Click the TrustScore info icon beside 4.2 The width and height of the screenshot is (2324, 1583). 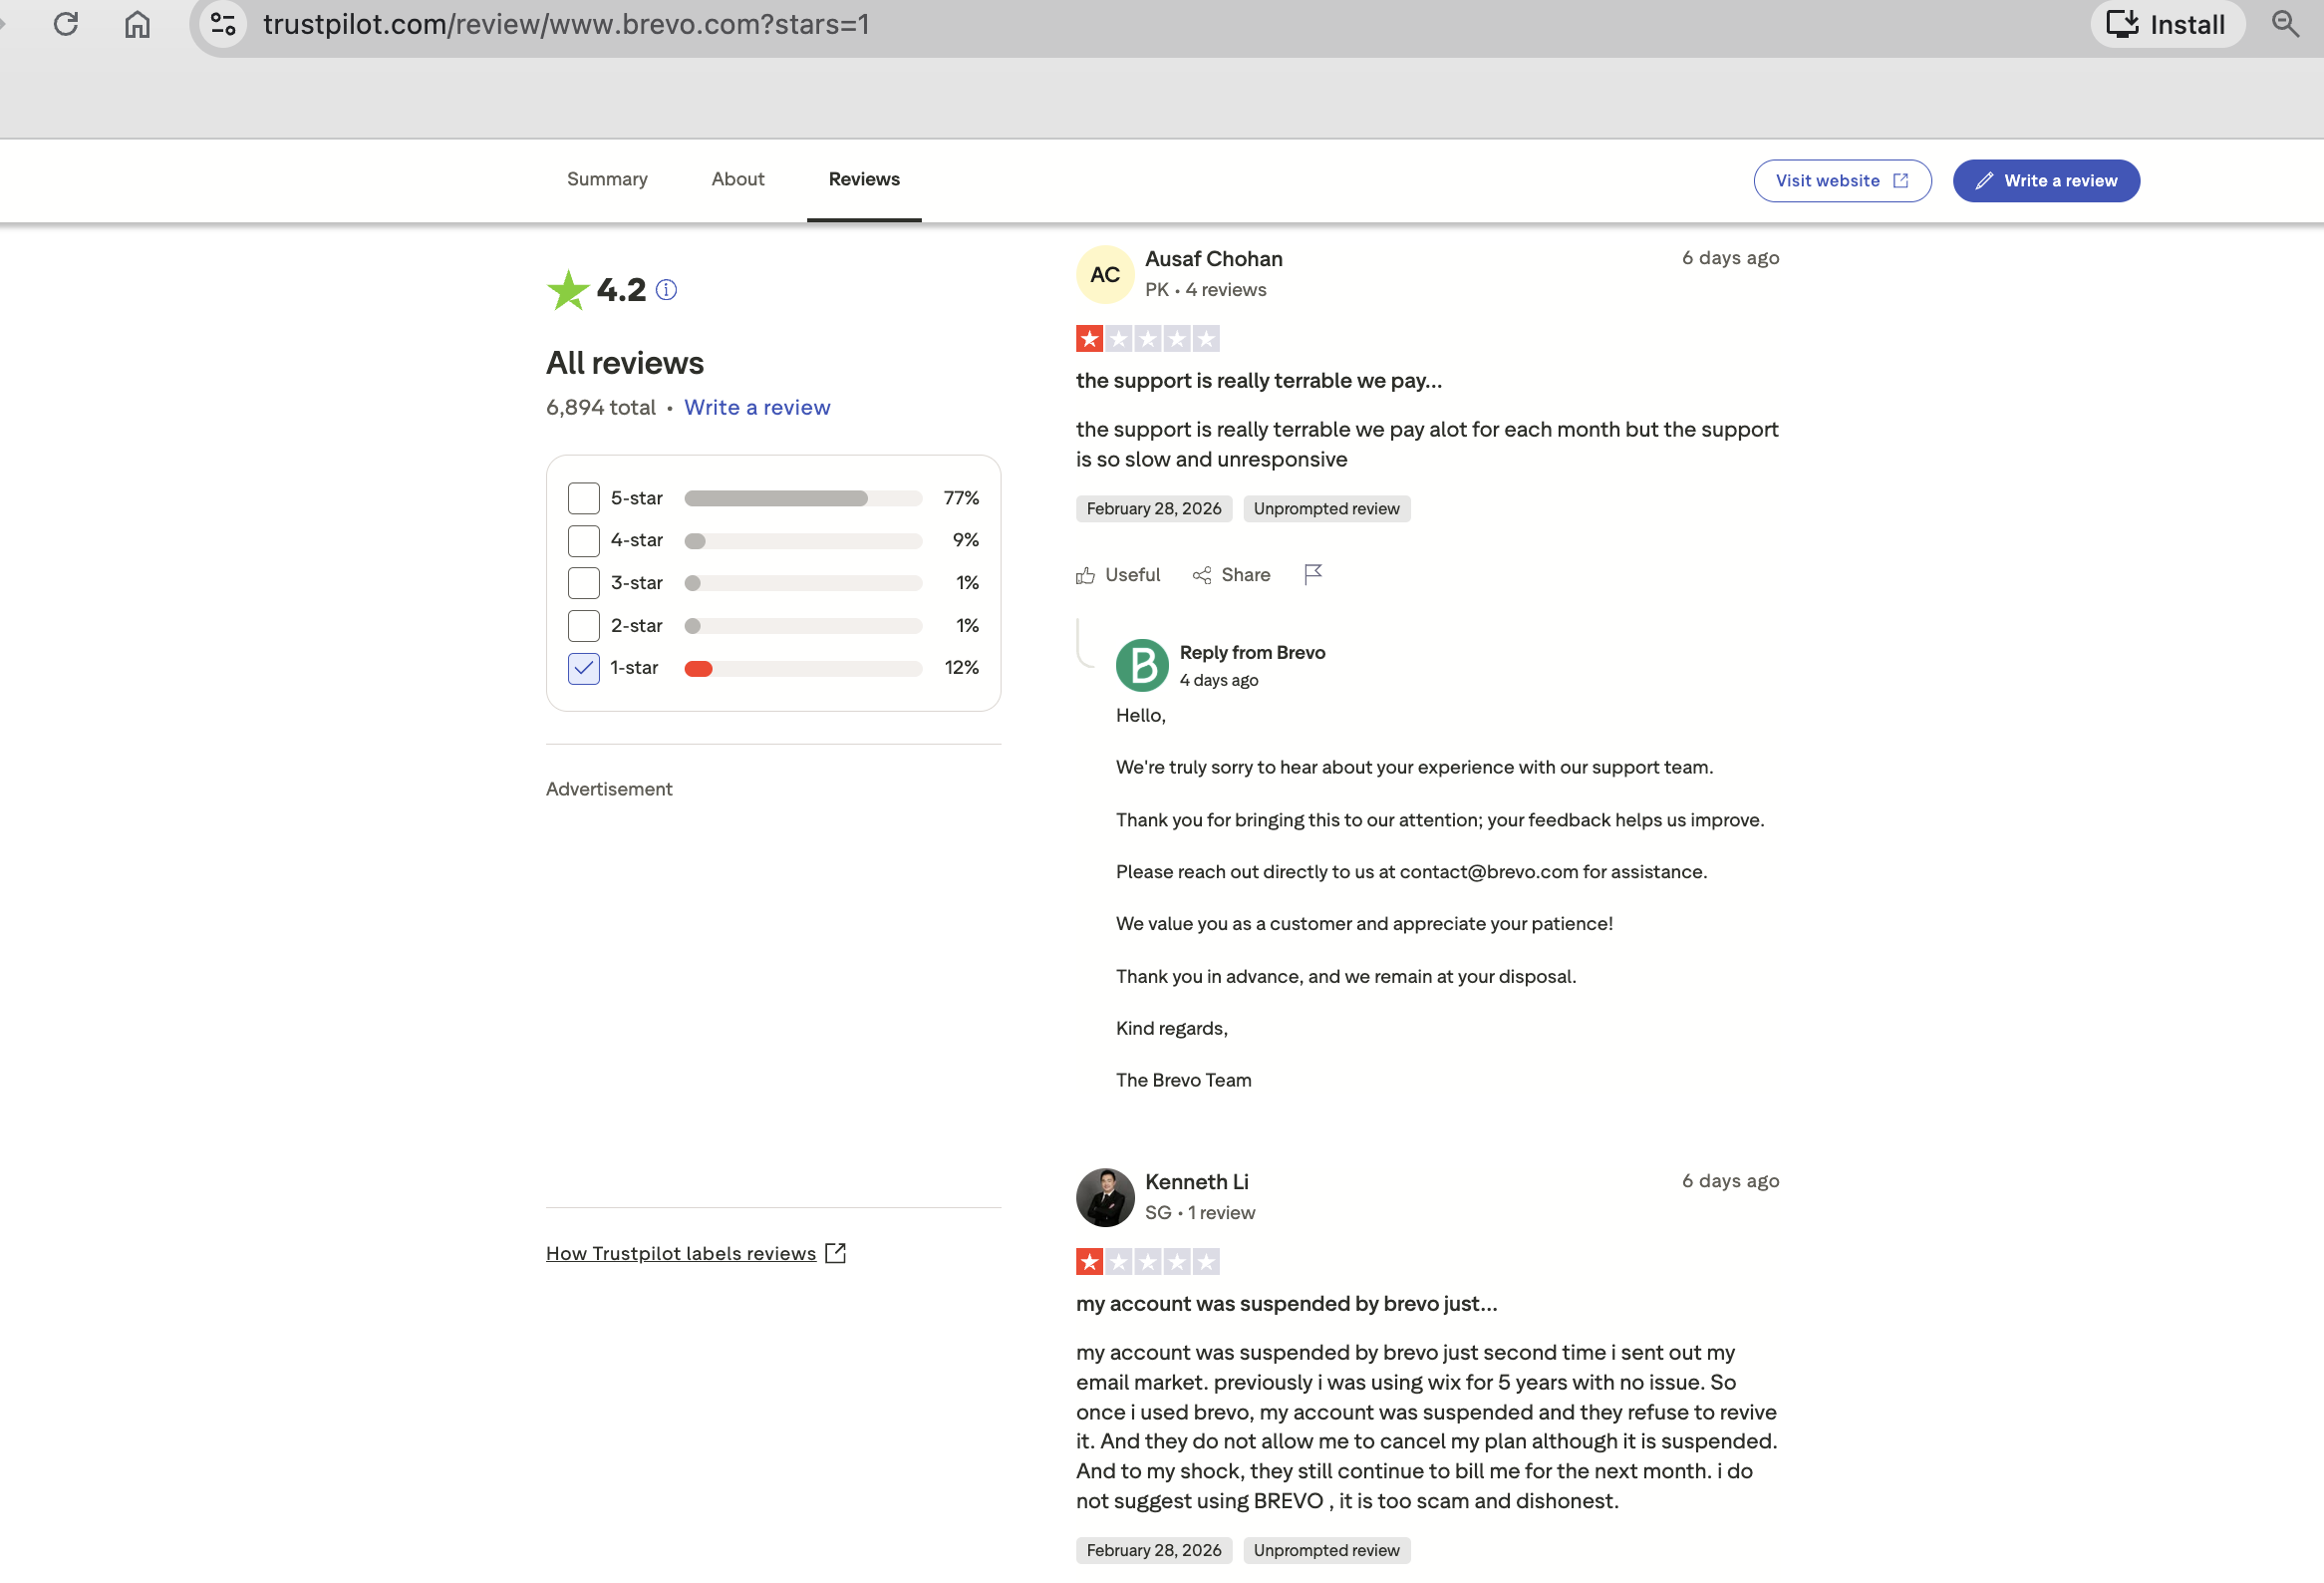coord(666,290)
